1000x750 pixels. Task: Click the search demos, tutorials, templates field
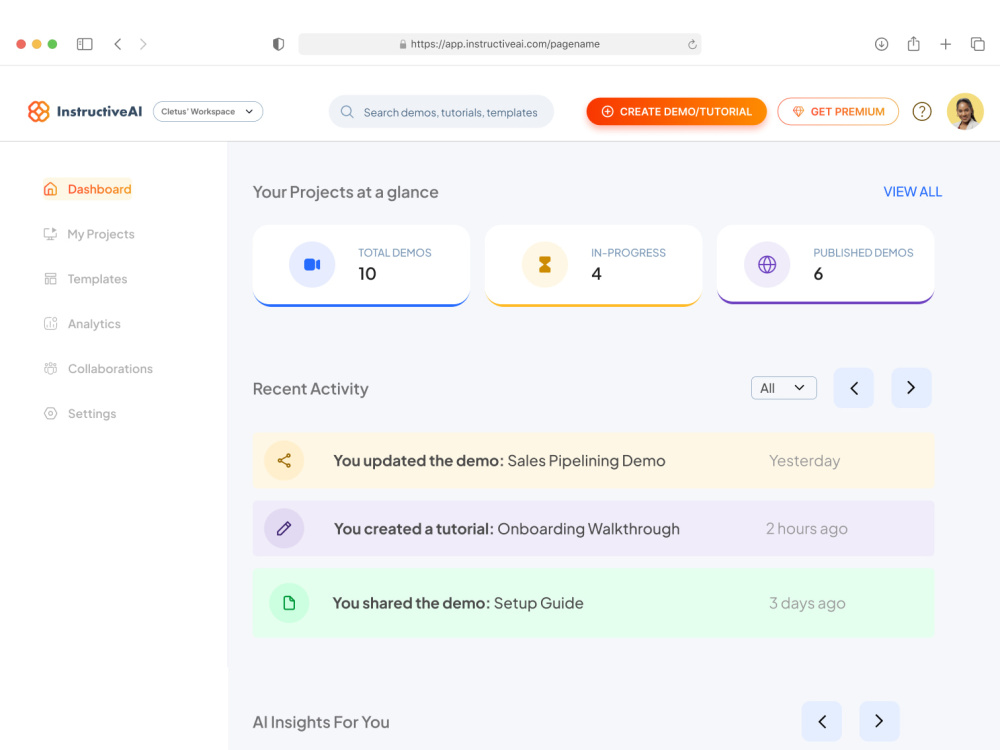[441, 112]
